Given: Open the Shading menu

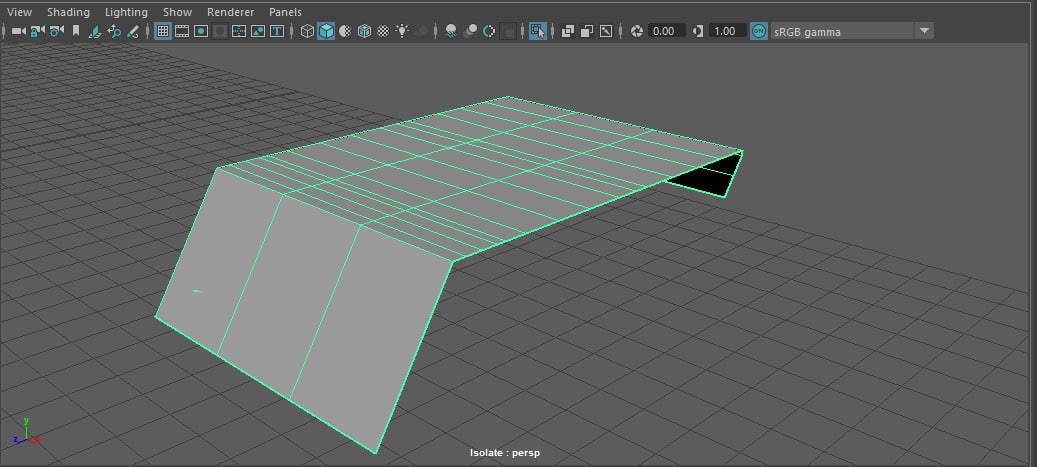Looking at the screenshot, I should tap(68, 12).
